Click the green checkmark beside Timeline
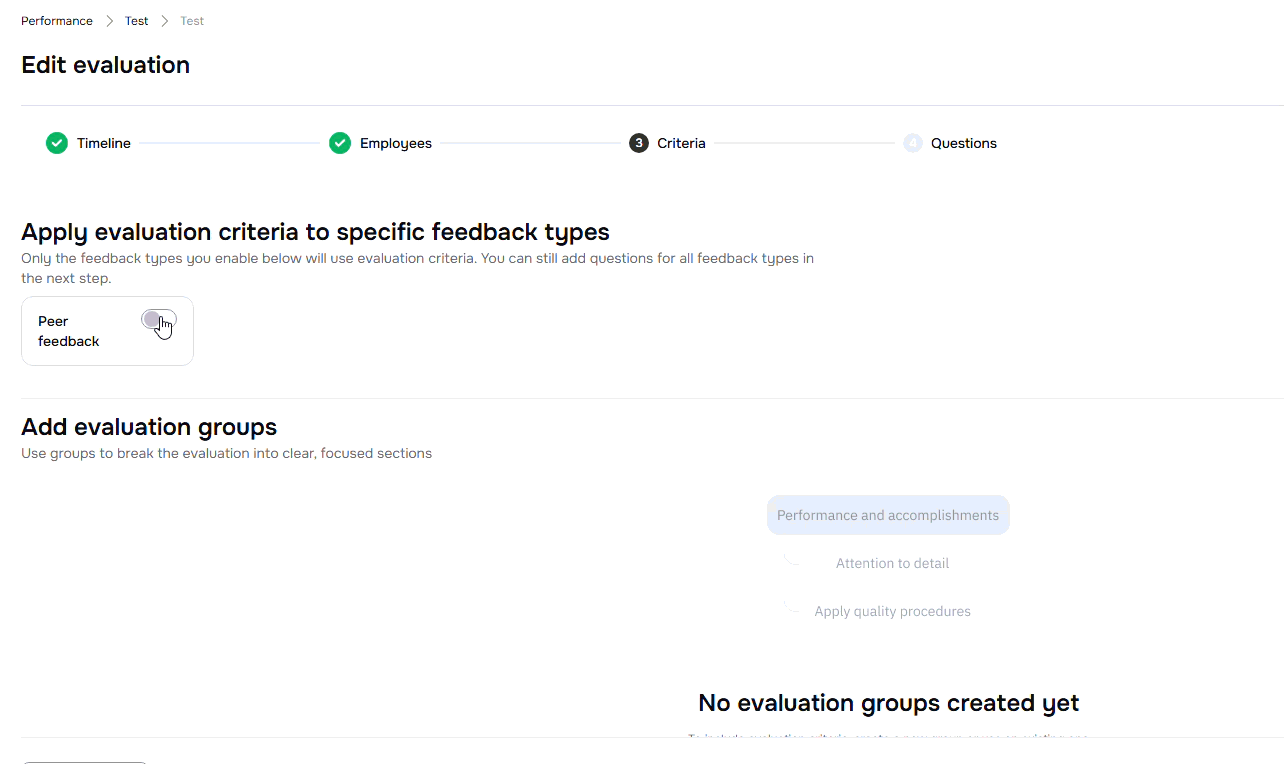The image size is (1284, 764). tap(57, 143)
